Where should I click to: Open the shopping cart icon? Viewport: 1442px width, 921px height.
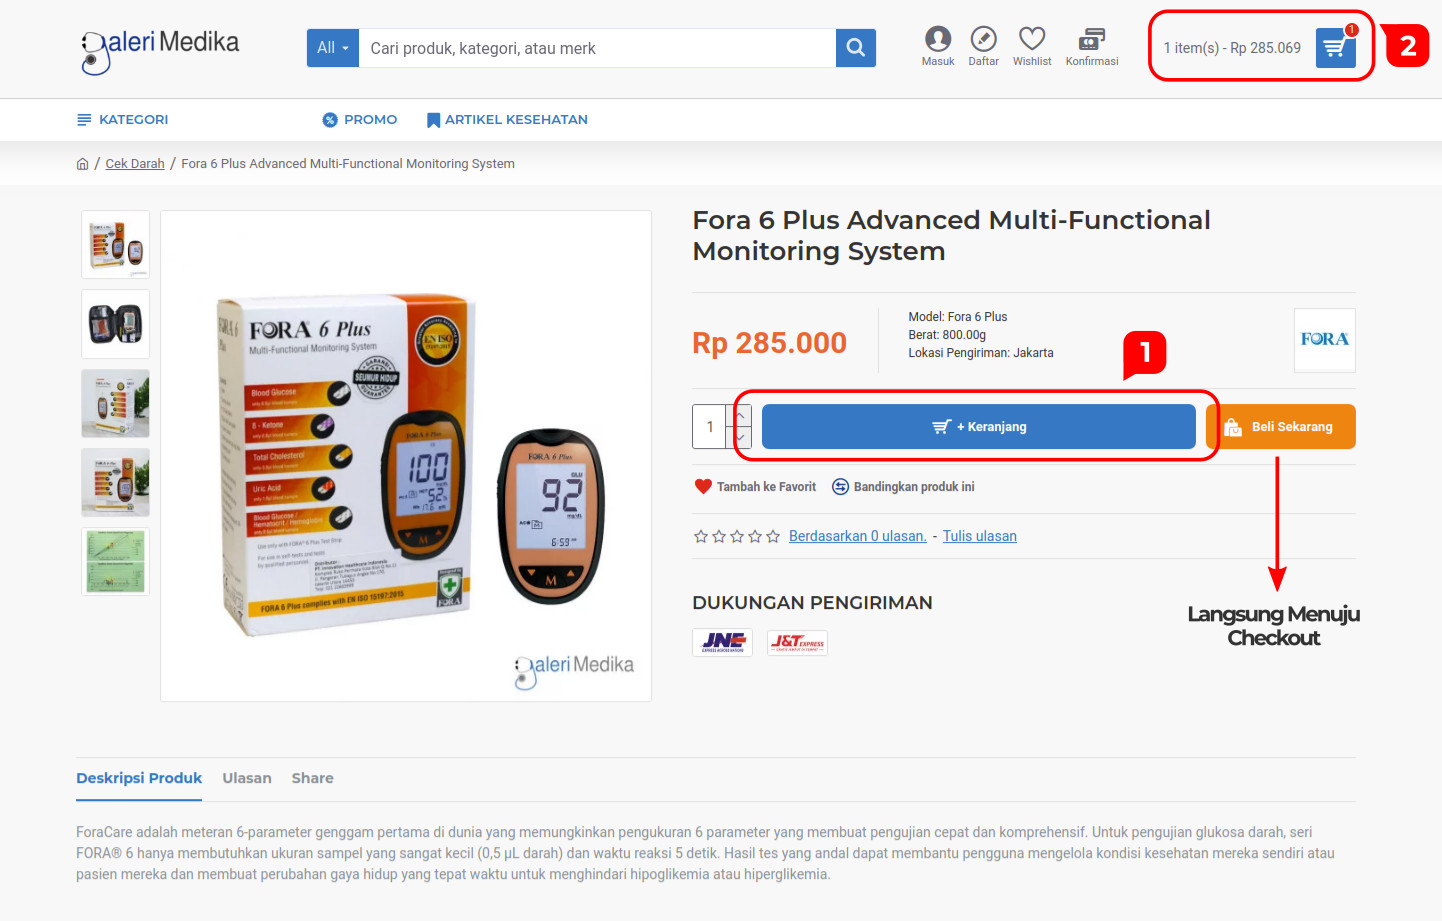pos(1335,48)
